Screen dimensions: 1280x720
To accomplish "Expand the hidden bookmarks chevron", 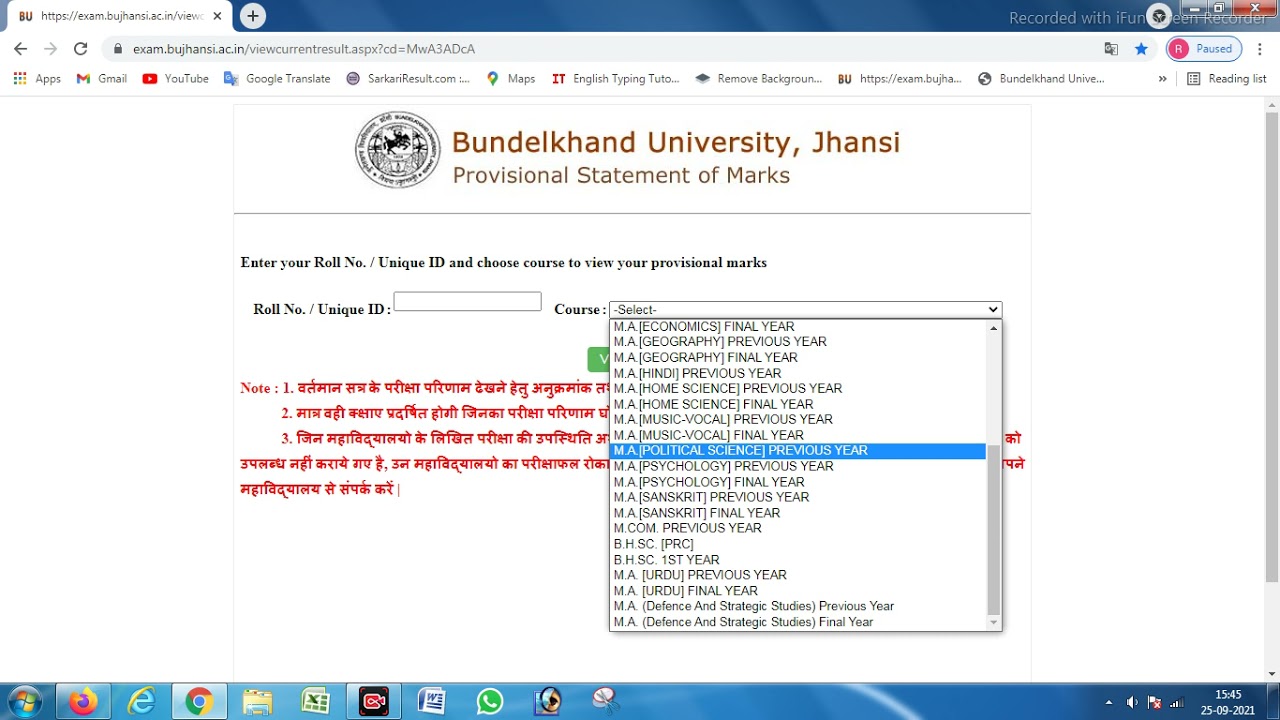I will click(1162, 78).
